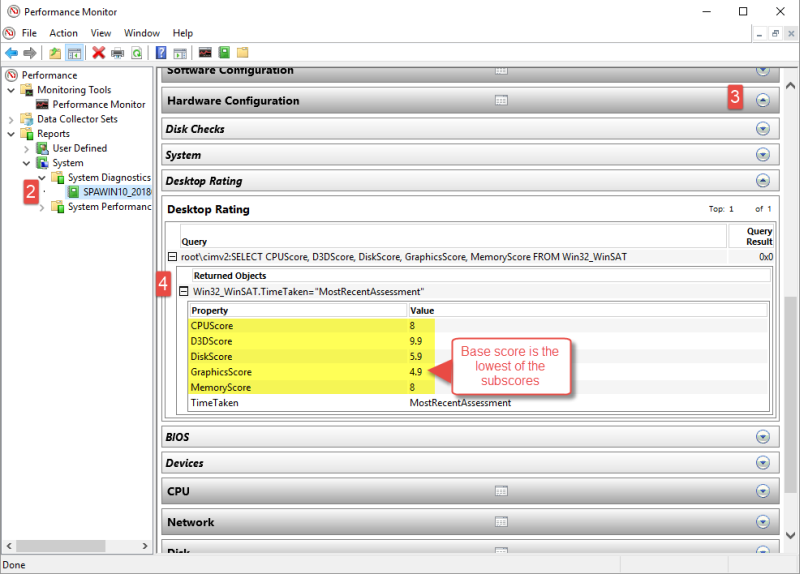800x574 pixels.
Task: Click the table icon in Hardware Configuration header
Action: 501,101
